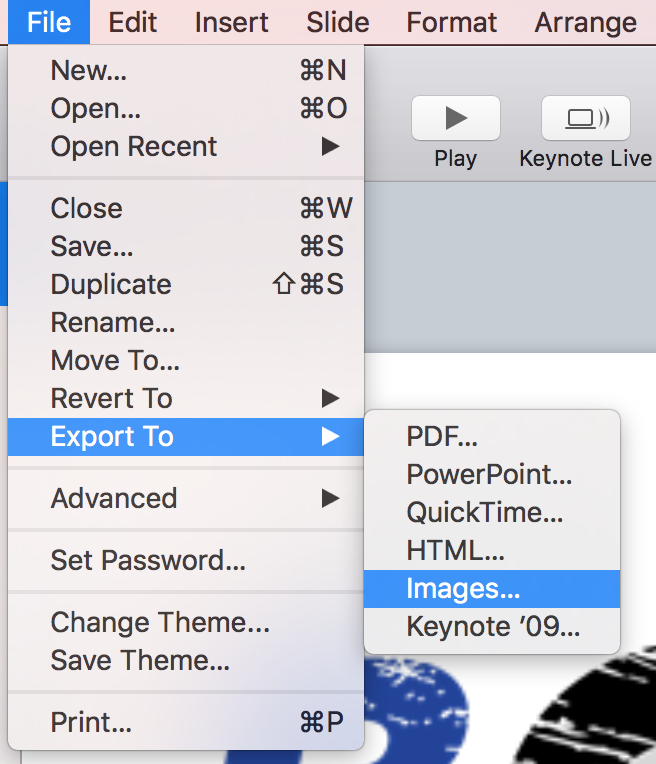Export presentation to PowerPoint…
Viewport: 656px width, 764px height.
click(492, 475)
